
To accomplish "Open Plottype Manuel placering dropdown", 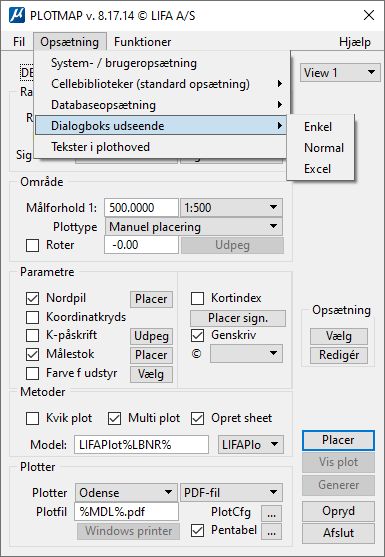I will coord(194,227).
